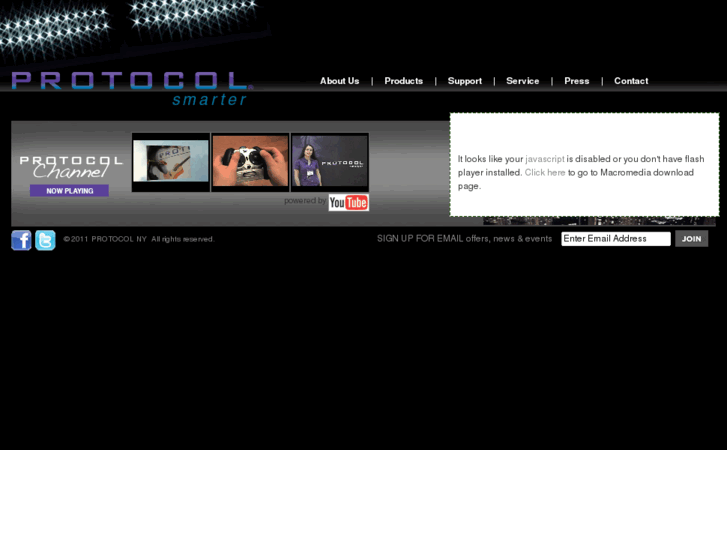Select Support in the navigation bar
Screen dimensions: 727x545
[x=465, y=81]
